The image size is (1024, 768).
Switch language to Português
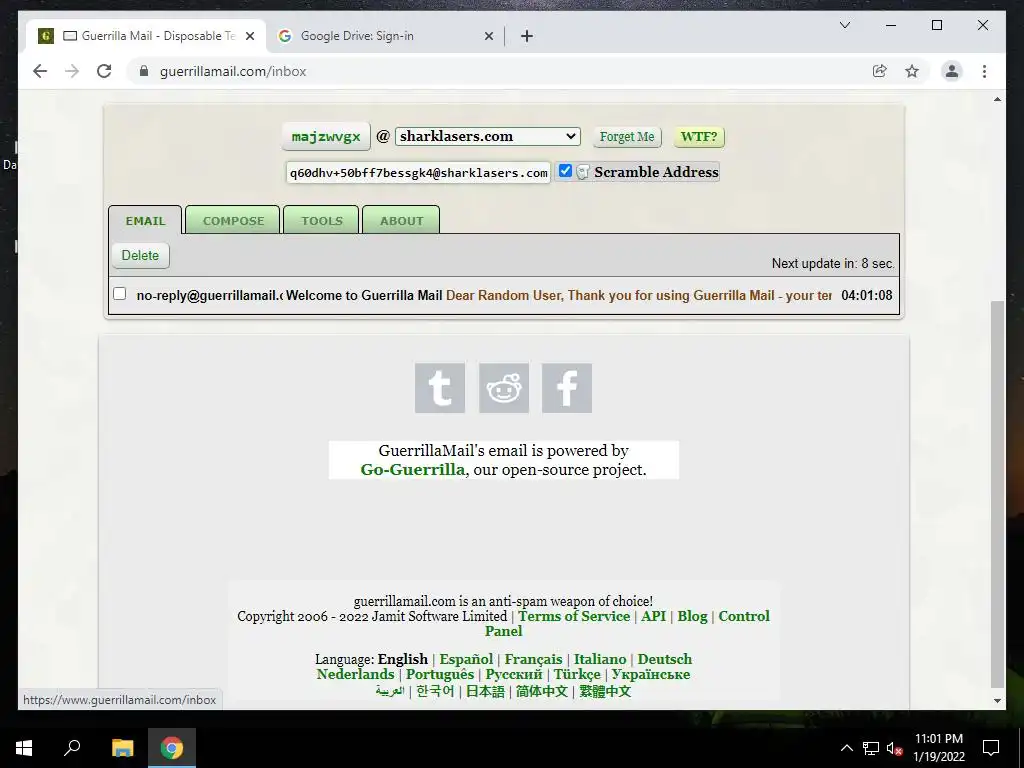pos(440,674)
